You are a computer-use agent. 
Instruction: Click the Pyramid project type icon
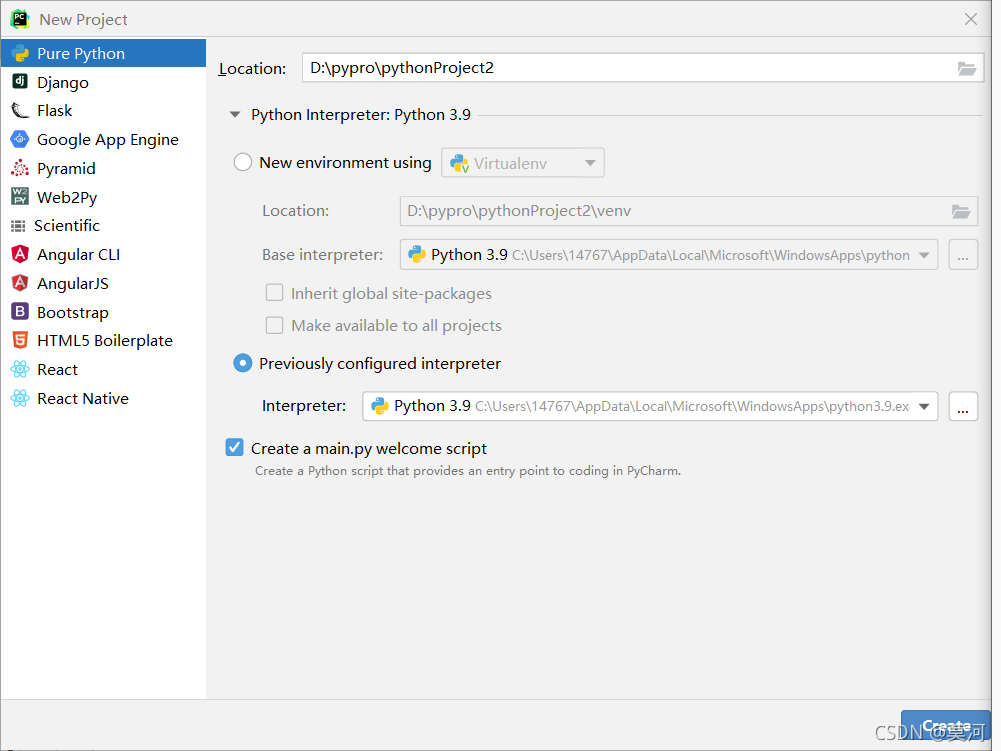[20, 168]
